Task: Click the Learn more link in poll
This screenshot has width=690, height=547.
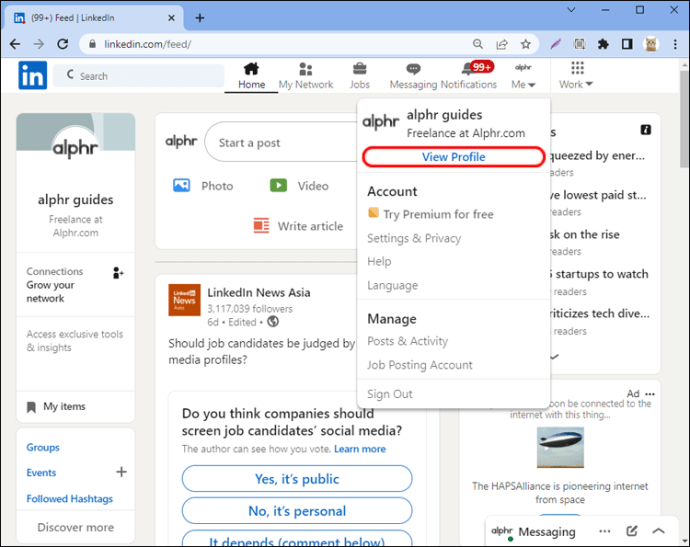Action: 360,449
